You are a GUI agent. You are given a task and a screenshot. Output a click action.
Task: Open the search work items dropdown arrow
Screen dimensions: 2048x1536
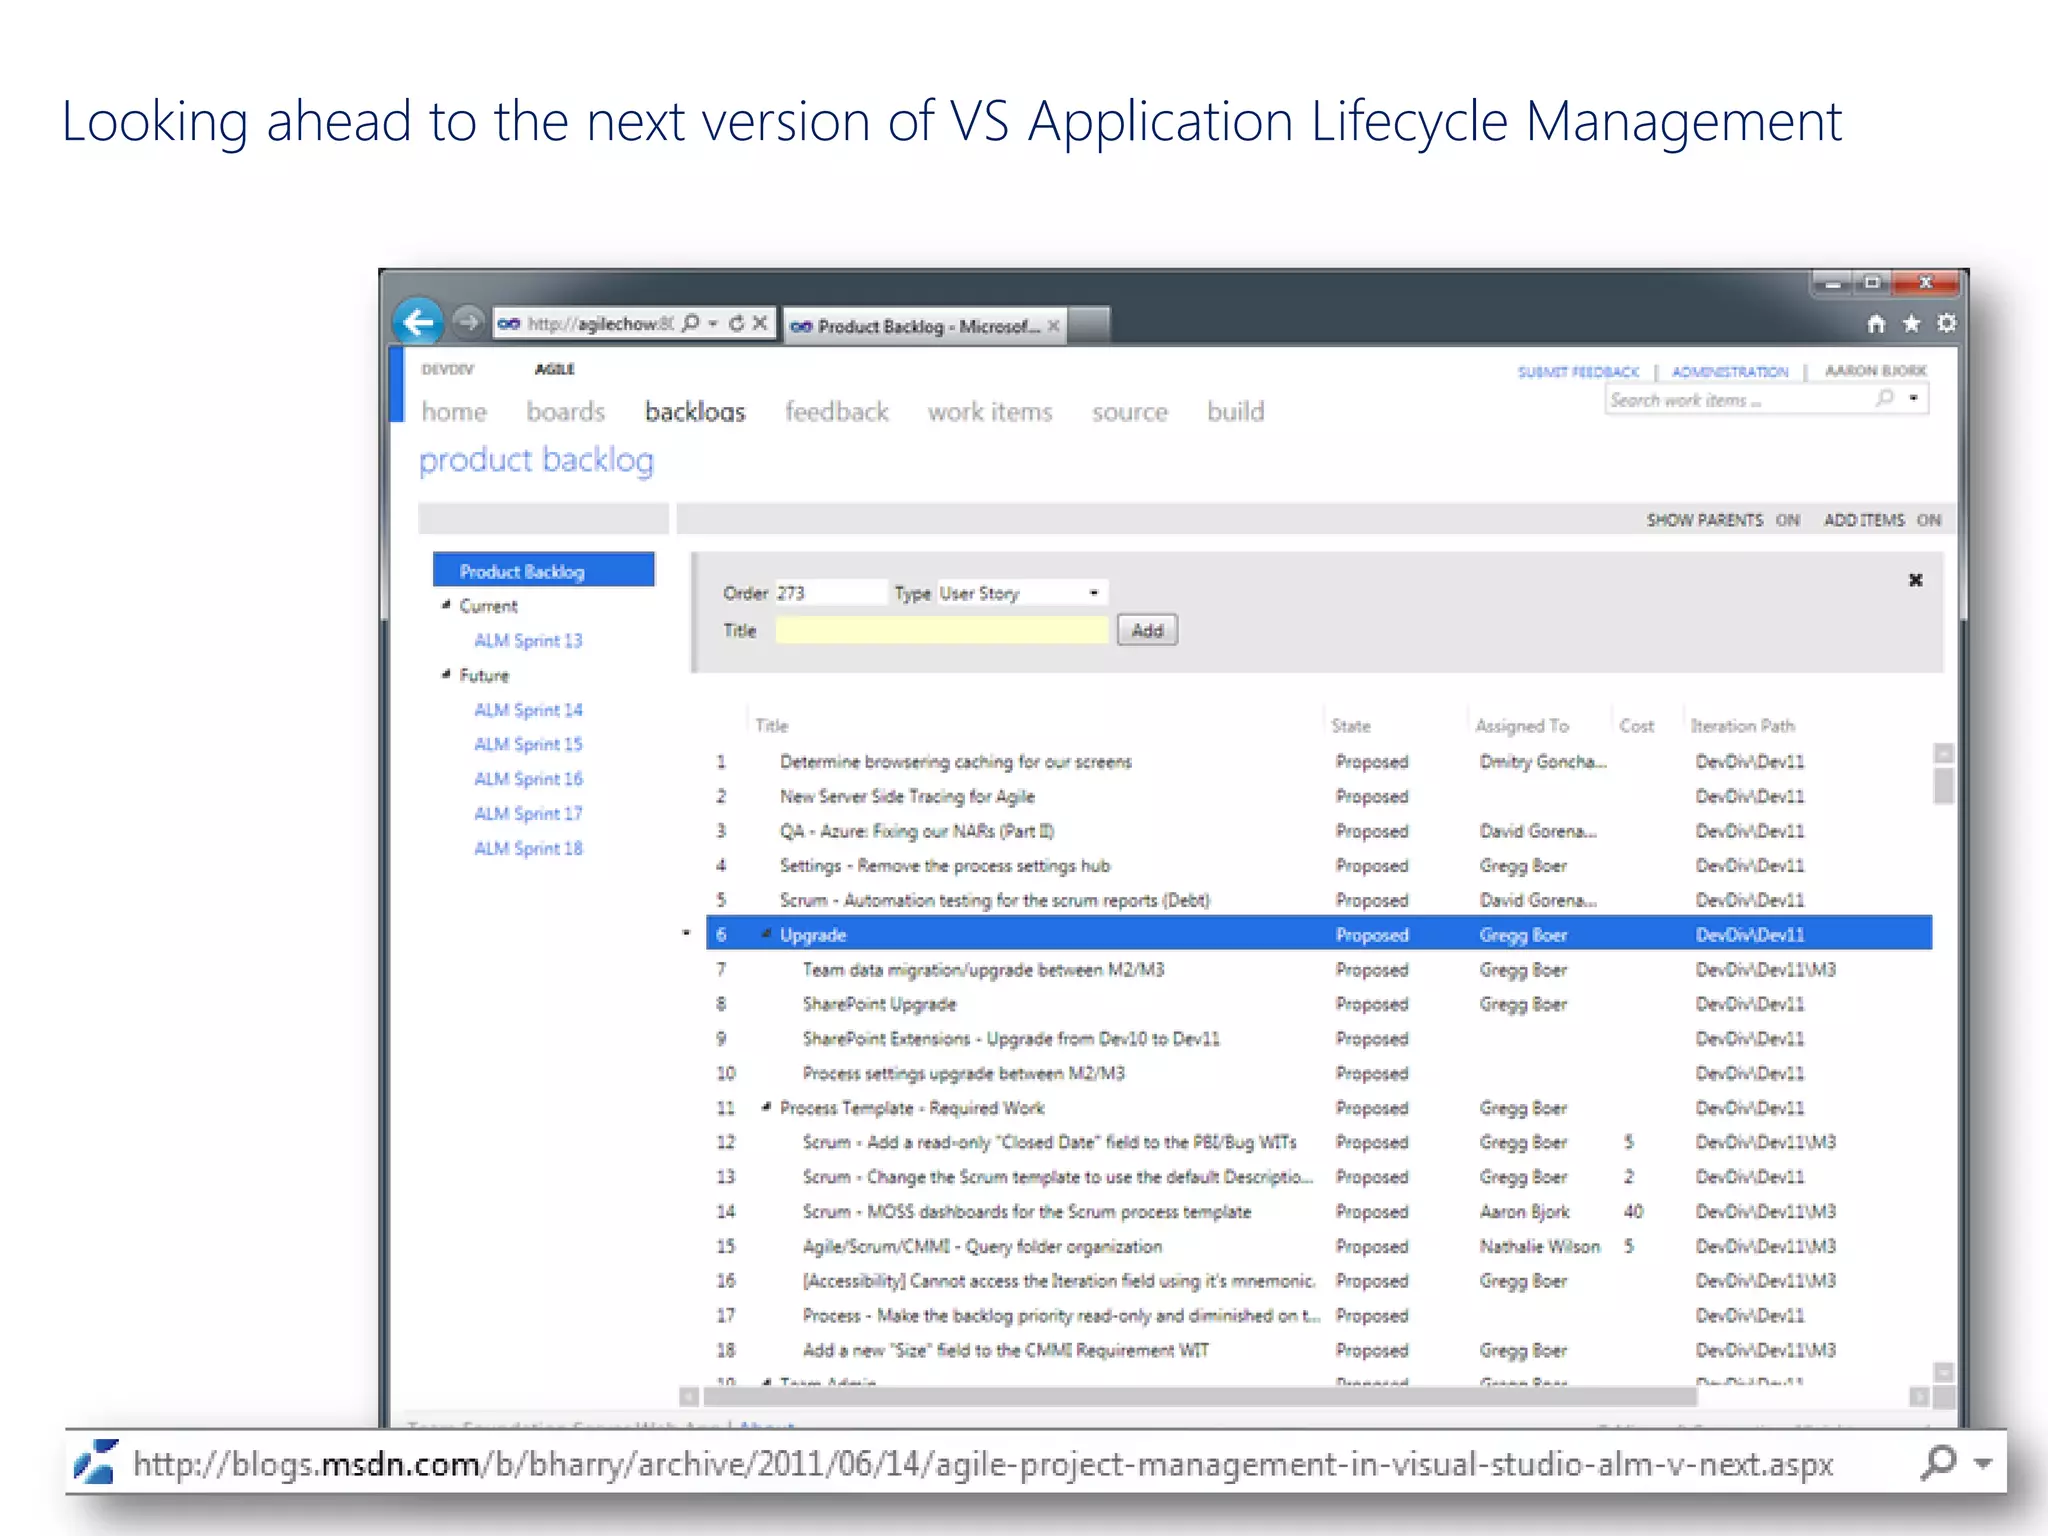point(1913,398)
